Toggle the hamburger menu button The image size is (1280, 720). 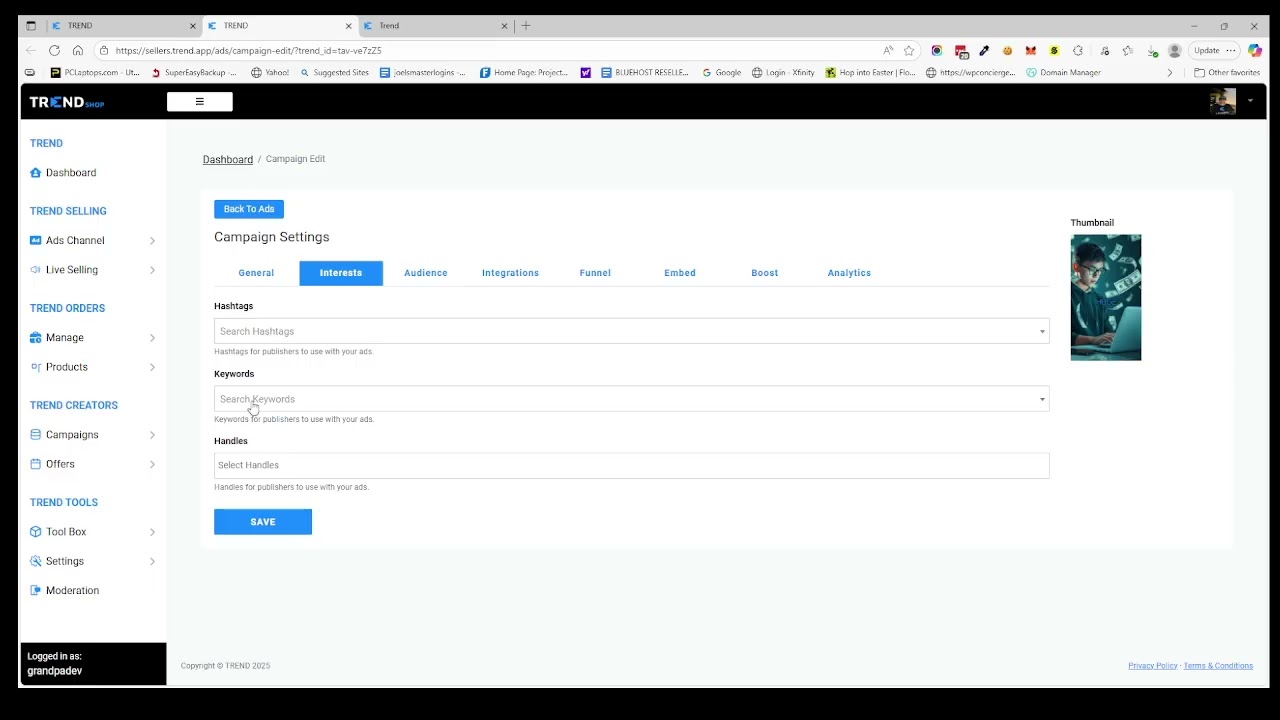tap(200, 101)
